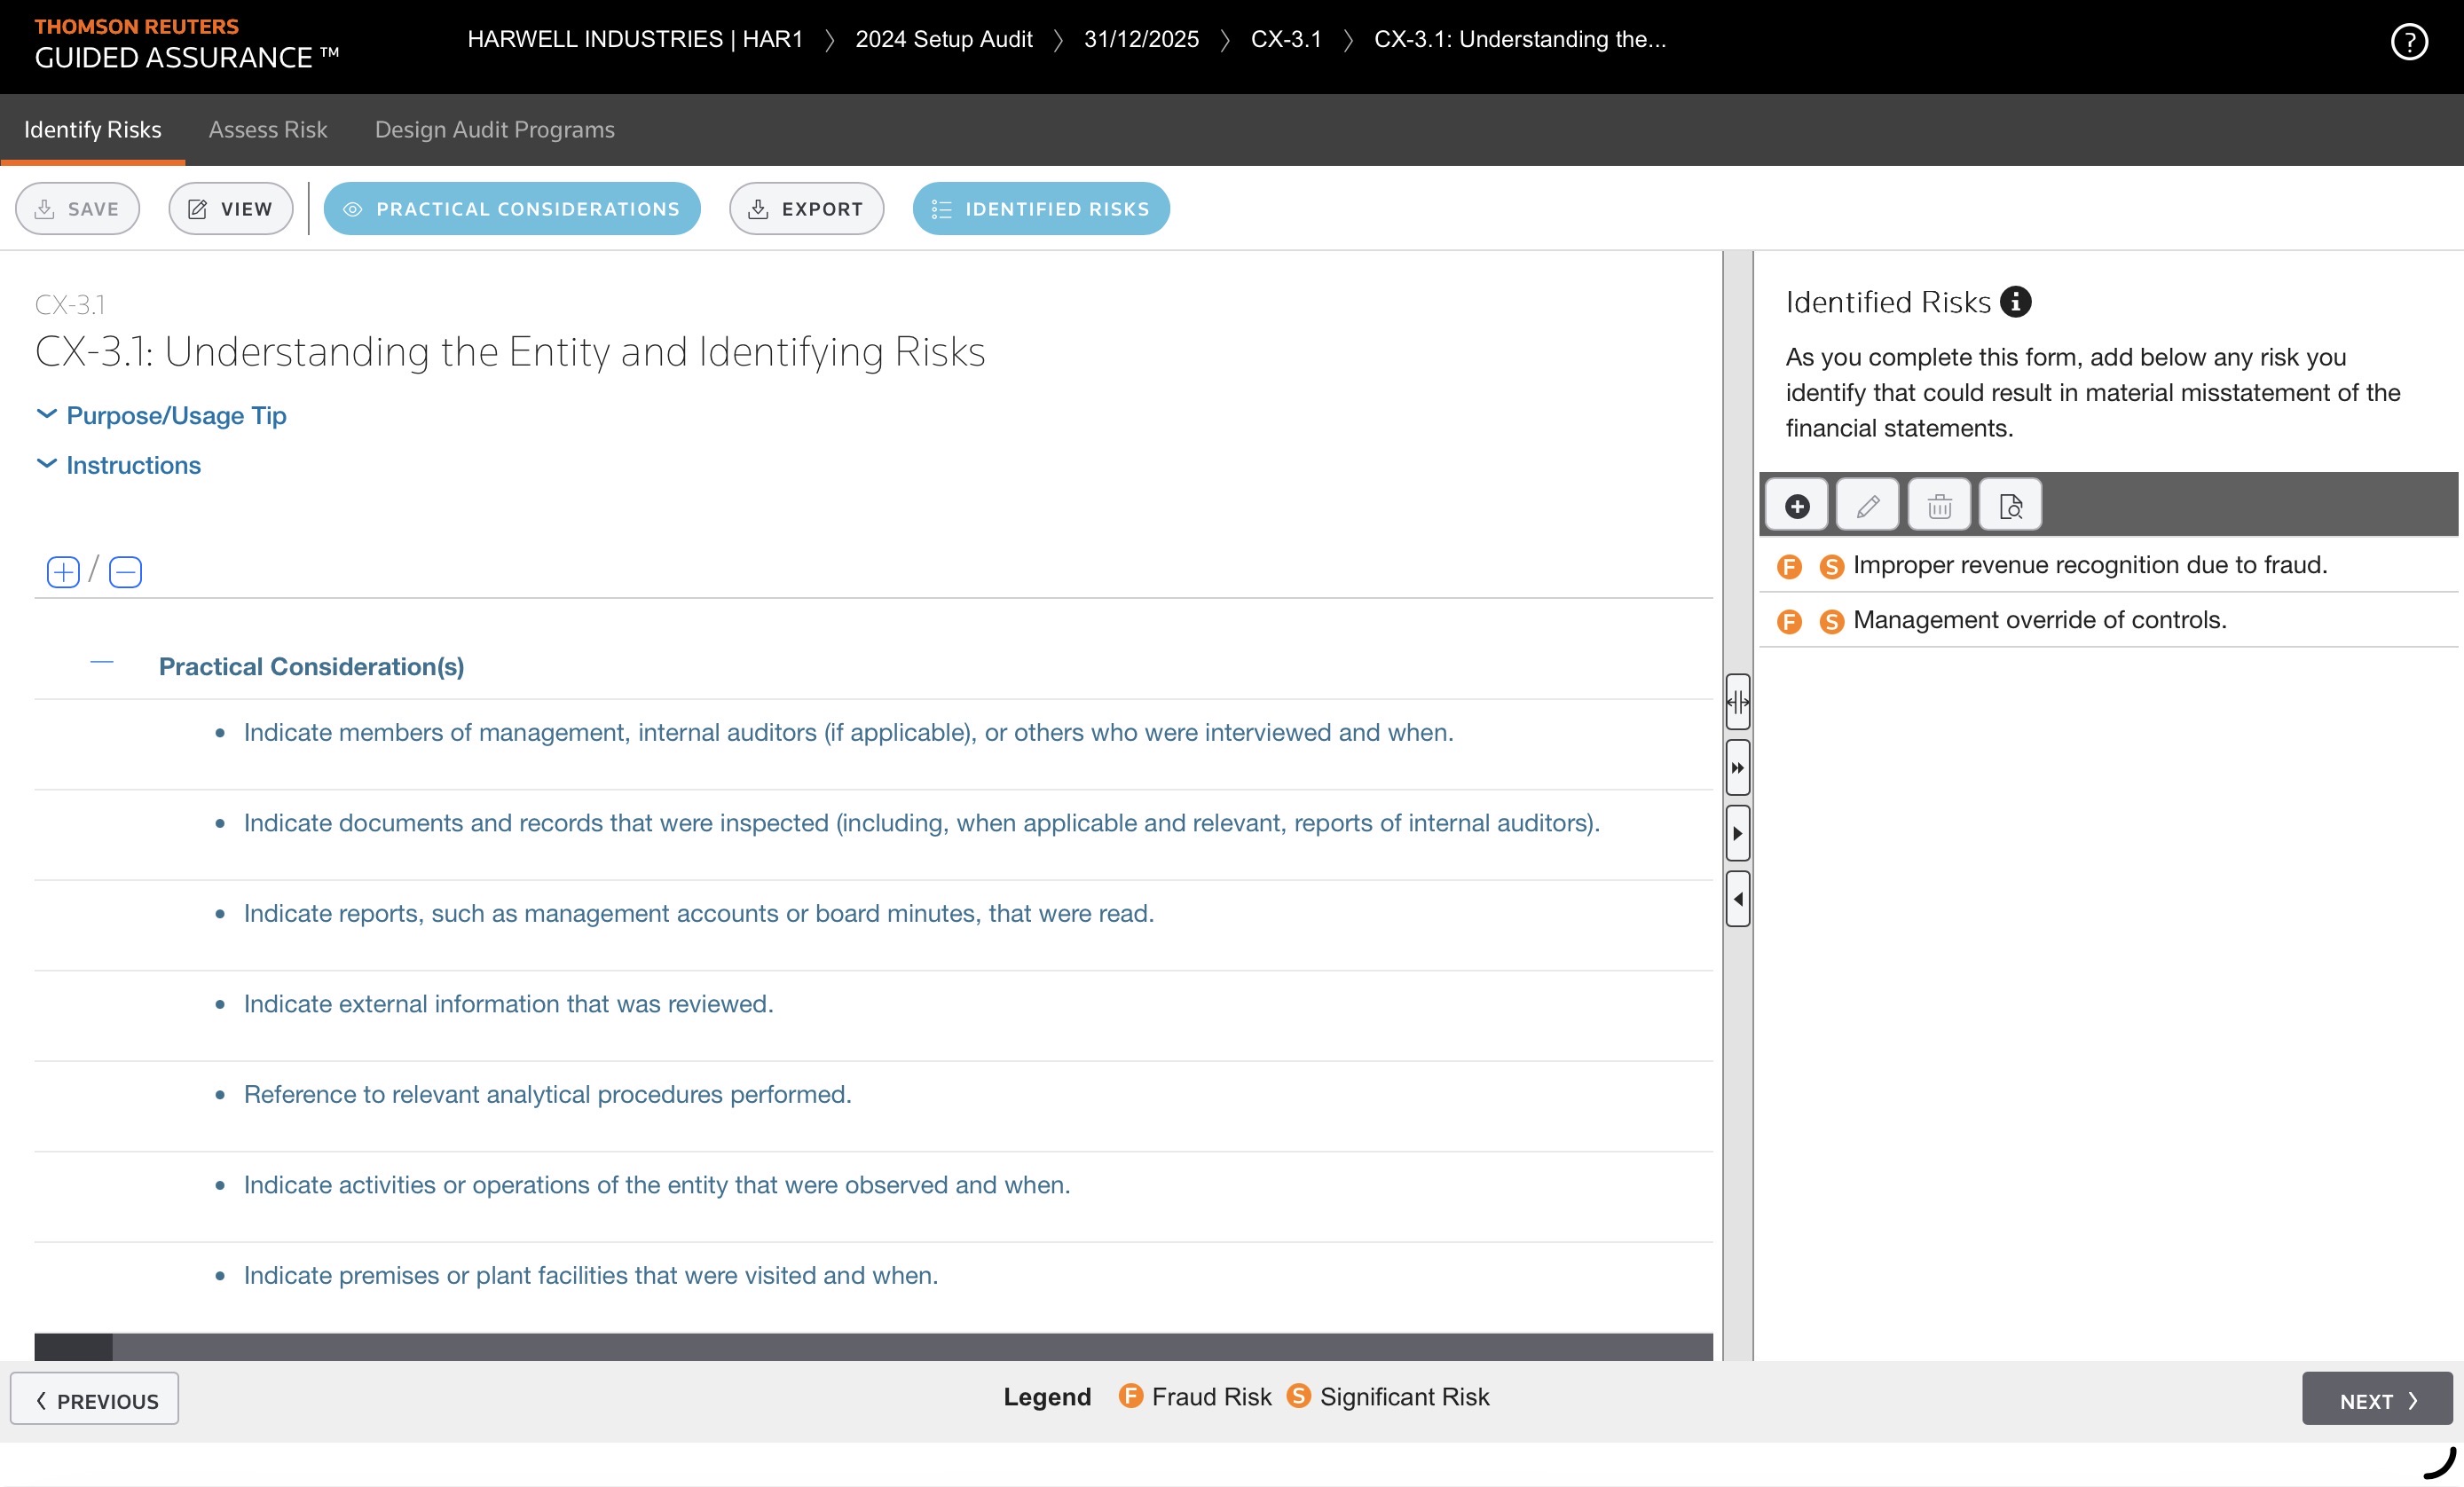Collapse the Practical Consideration(s) section

[101, 663]
